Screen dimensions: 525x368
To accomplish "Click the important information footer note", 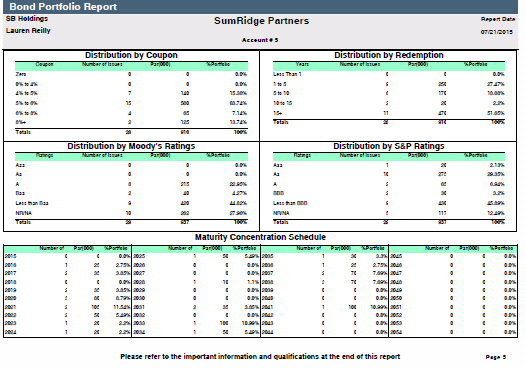I will tap(260, 357).
